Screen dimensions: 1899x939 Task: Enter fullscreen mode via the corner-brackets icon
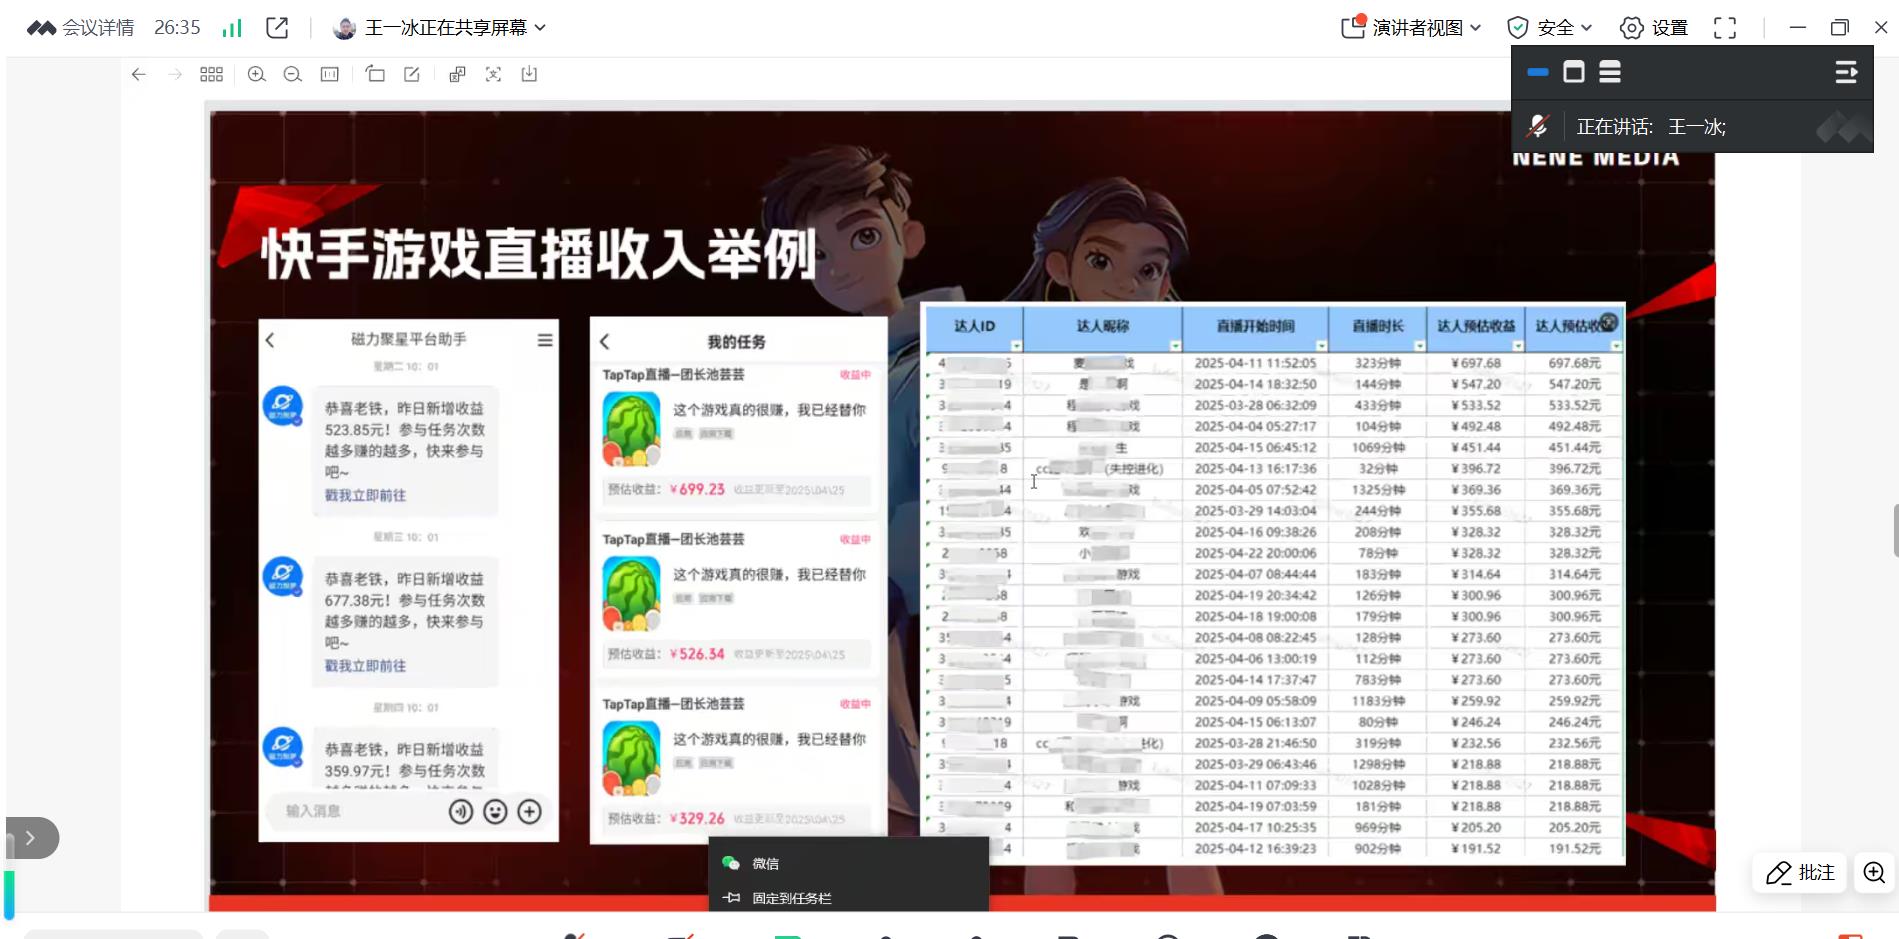(1725, 28)
